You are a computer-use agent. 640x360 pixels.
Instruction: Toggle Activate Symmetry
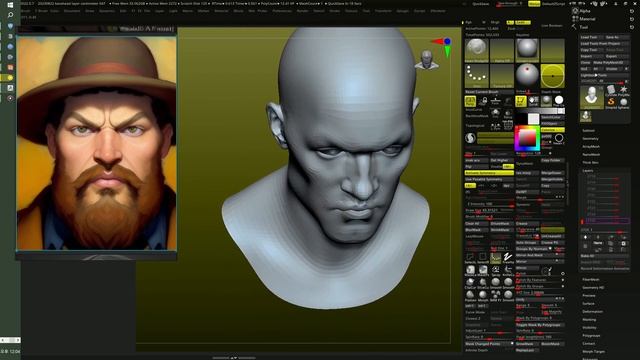(489, 173)
